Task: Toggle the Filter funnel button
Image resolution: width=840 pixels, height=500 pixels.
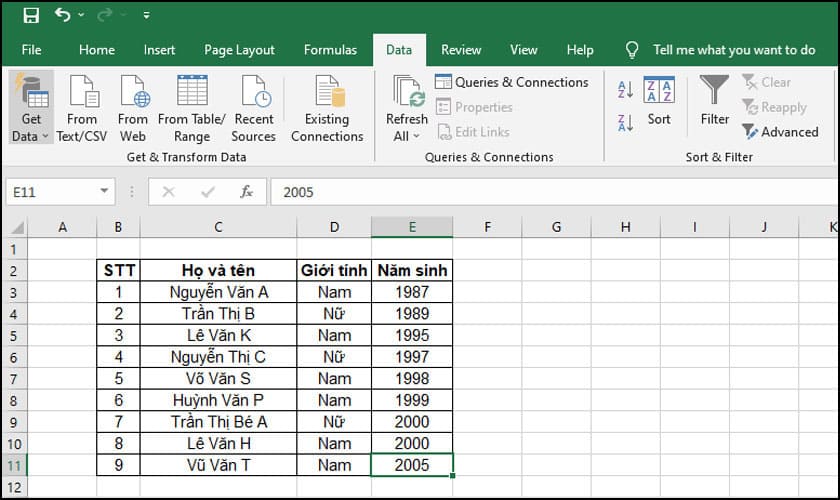Action: [x=715, y=101]
